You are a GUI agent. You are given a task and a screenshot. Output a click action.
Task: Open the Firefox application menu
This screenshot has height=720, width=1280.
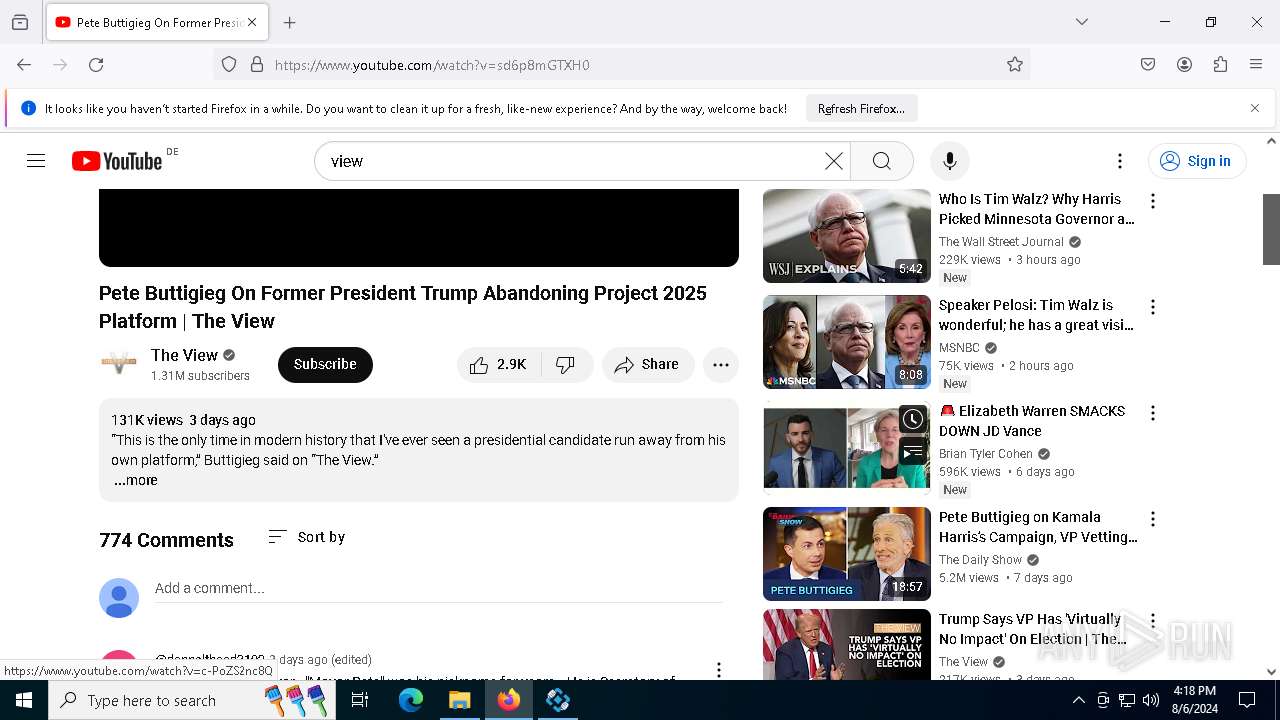tap(1256, 65)
